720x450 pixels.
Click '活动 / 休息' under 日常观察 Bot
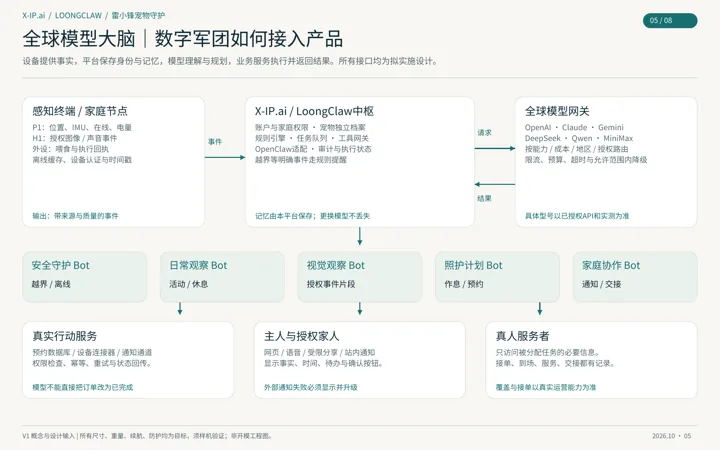tap(189, 284)
